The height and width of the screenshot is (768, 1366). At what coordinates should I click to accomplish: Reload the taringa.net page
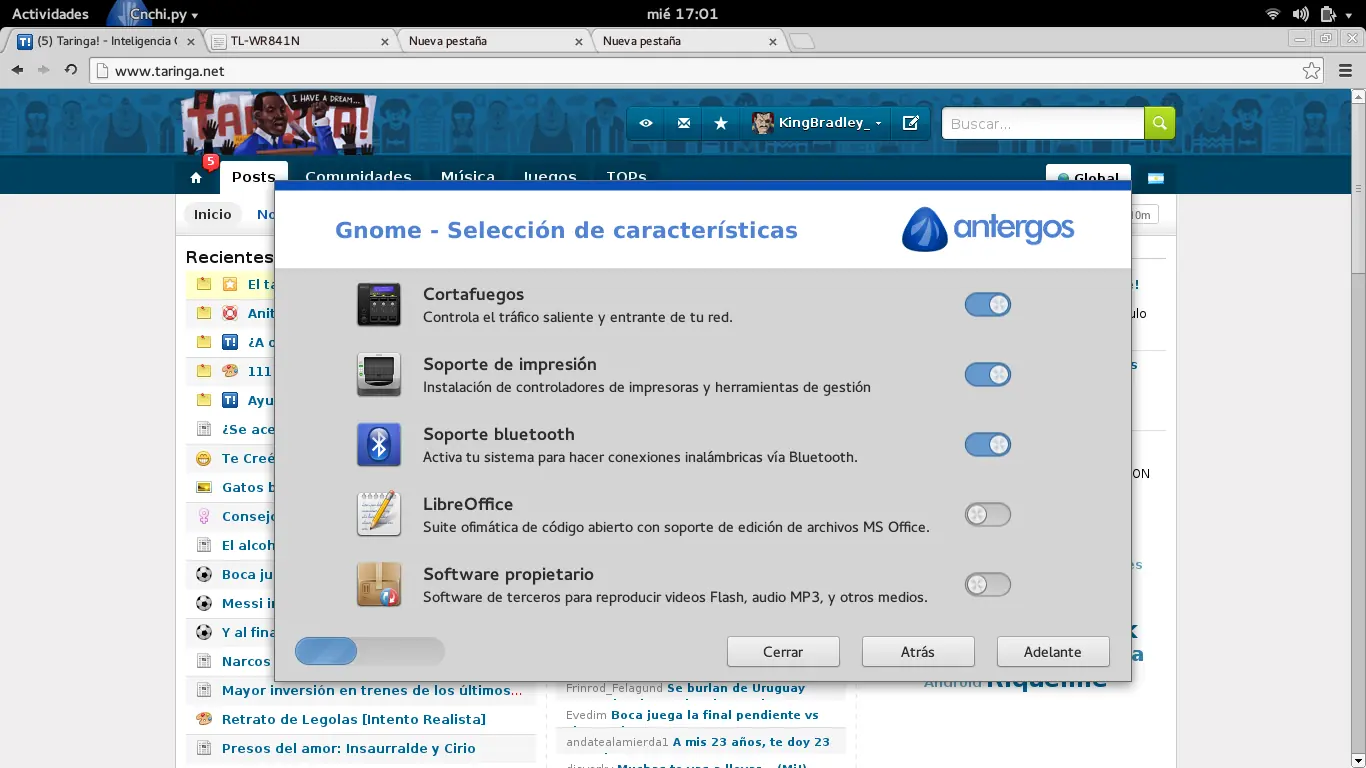[x=70, y=70]
